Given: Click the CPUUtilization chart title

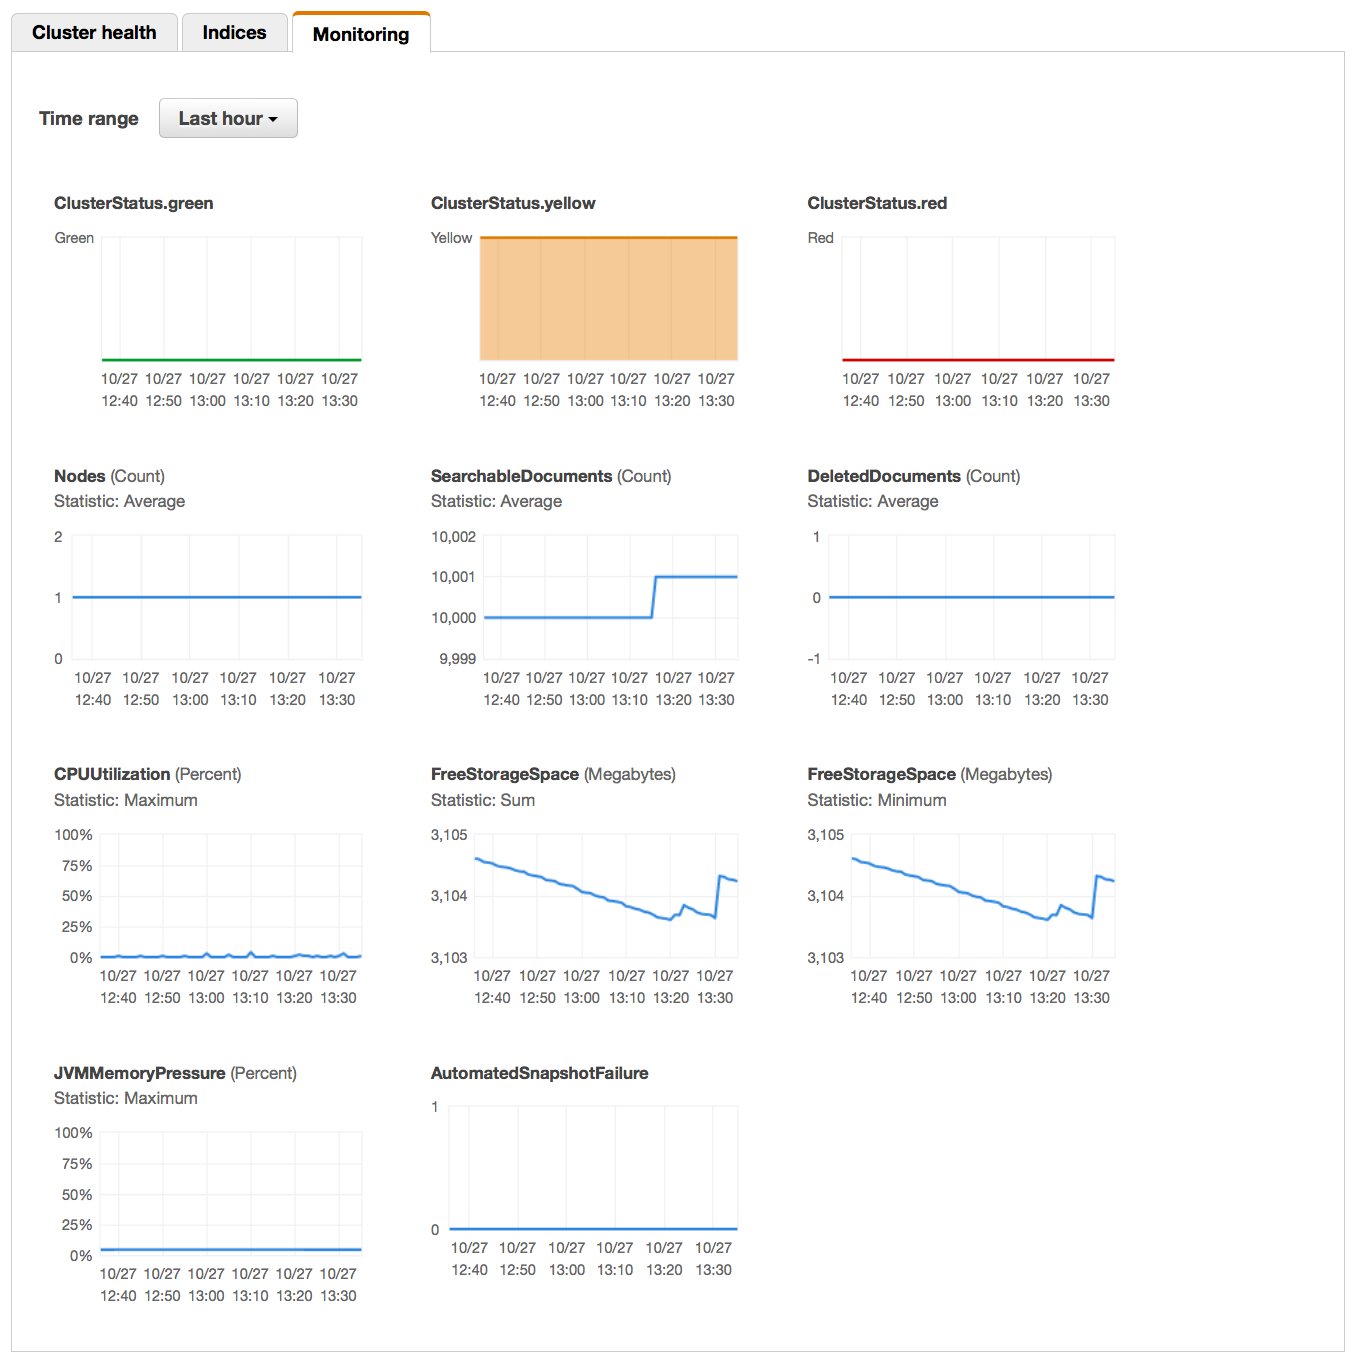Looking at the screenshot, I should [x=146, y=774].
